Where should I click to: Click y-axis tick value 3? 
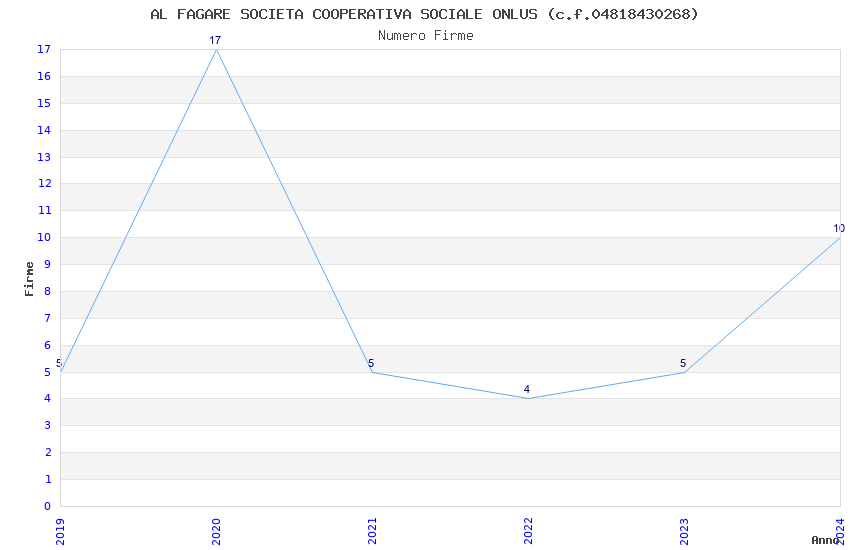click(x=48, y=425)
